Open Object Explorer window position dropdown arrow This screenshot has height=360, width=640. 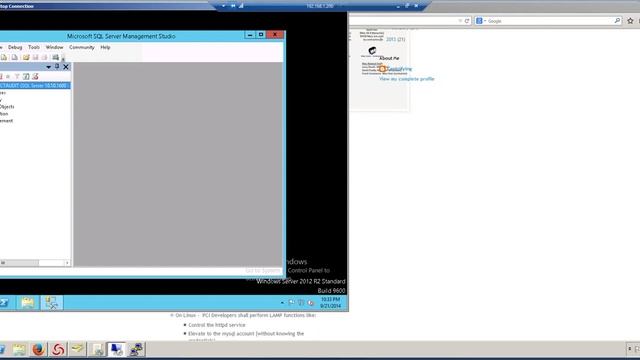49,67
